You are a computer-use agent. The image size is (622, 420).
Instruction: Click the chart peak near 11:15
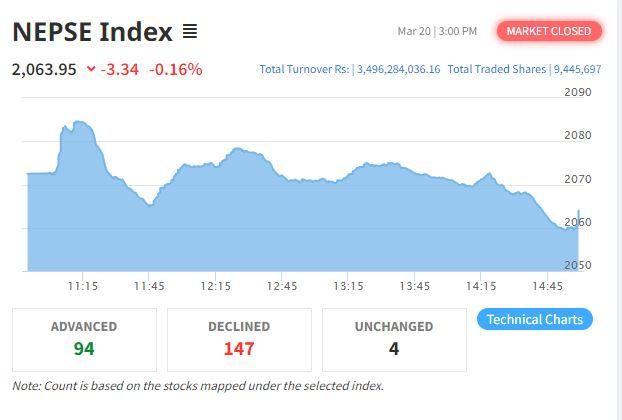(x=79, y=122)
